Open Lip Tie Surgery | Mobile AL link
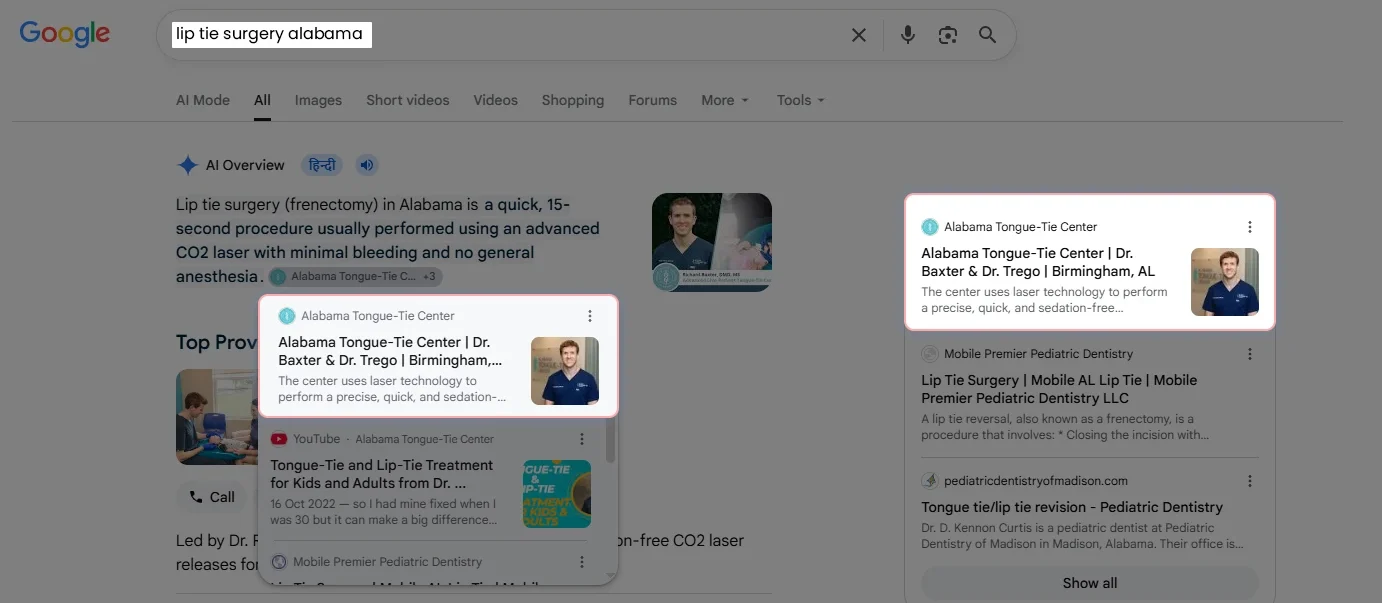Screen dimensions: 1382x603 (1059, 389)
